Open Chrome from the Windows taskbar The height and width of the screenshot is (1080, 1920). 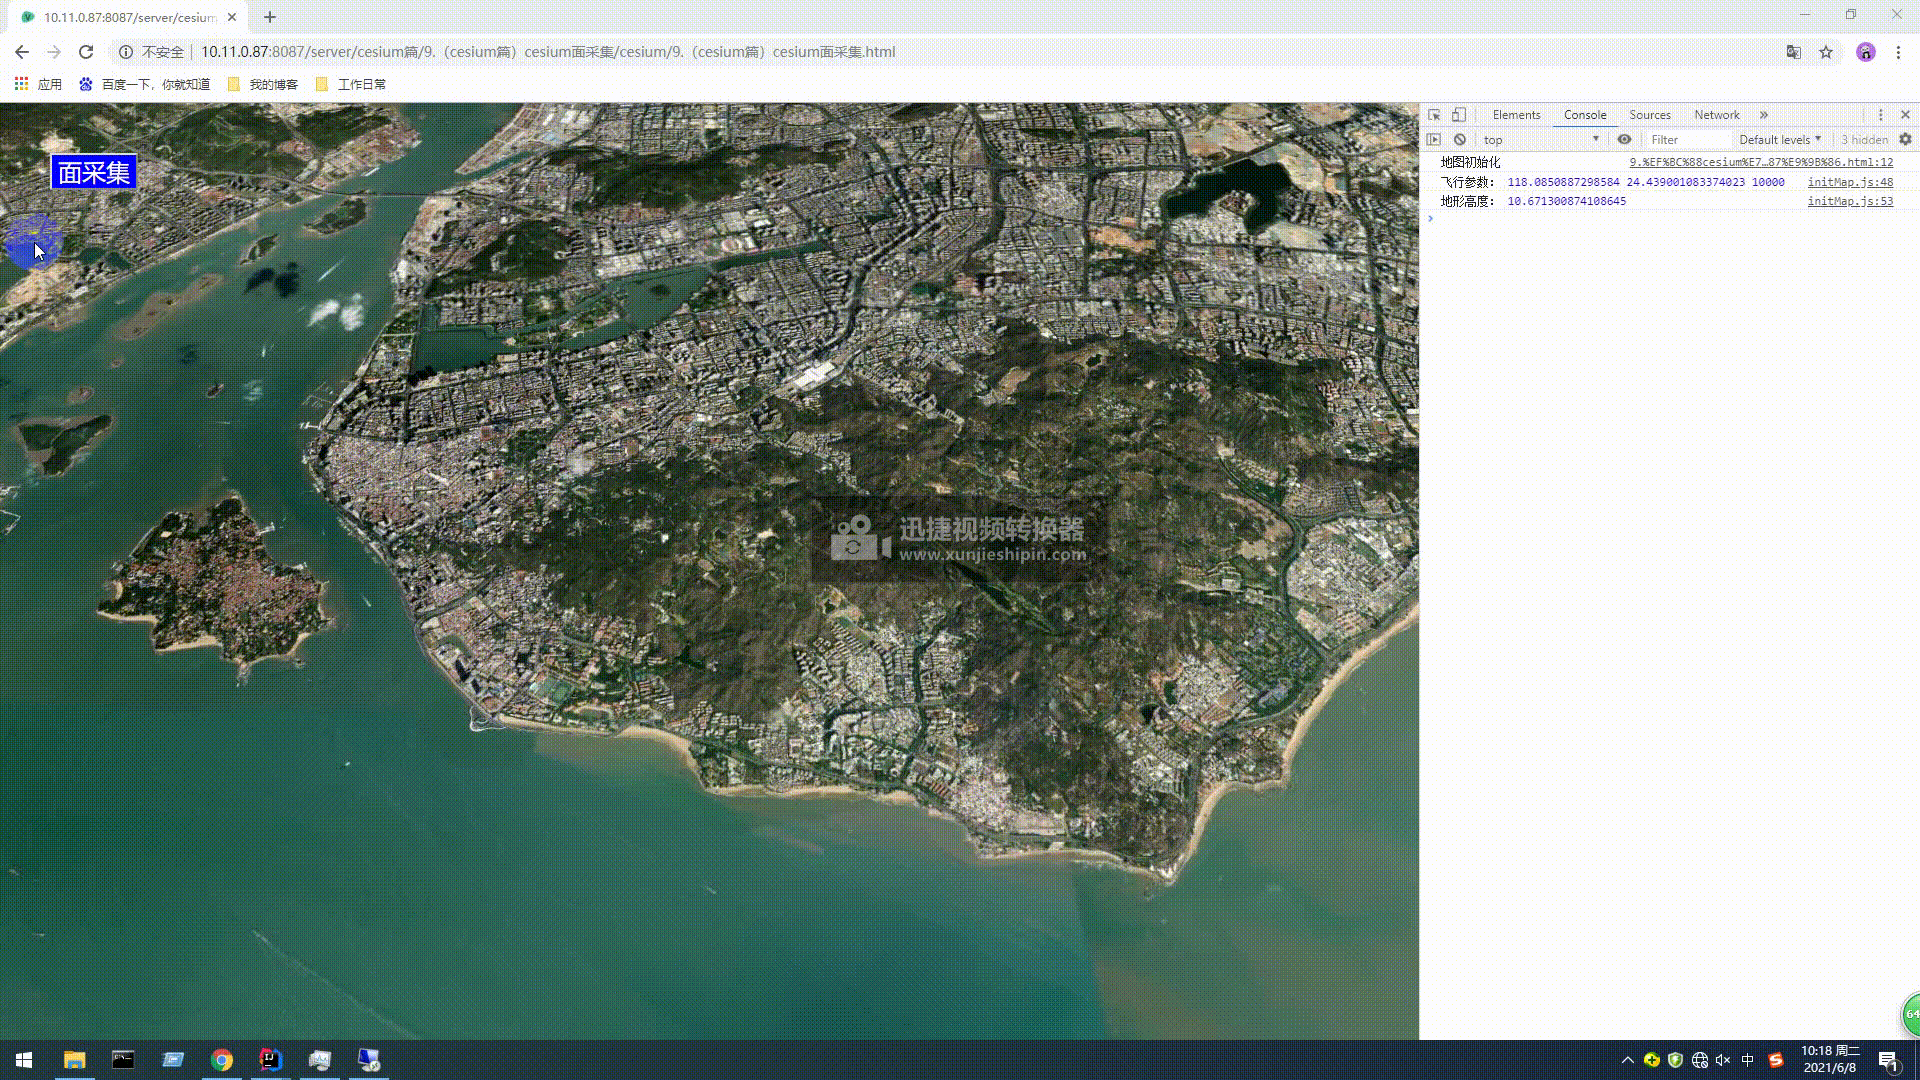click(222, 1060)
